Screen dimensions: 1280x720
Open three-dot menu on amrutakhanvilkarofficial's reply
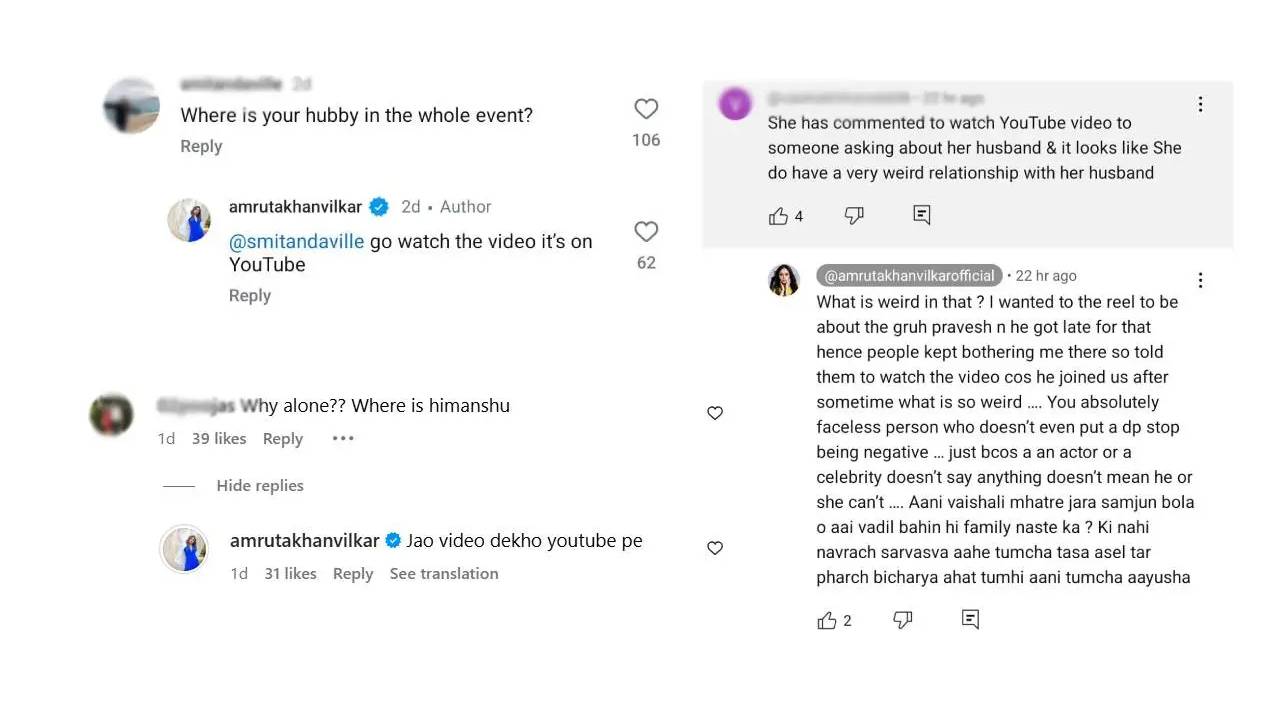1200,280
